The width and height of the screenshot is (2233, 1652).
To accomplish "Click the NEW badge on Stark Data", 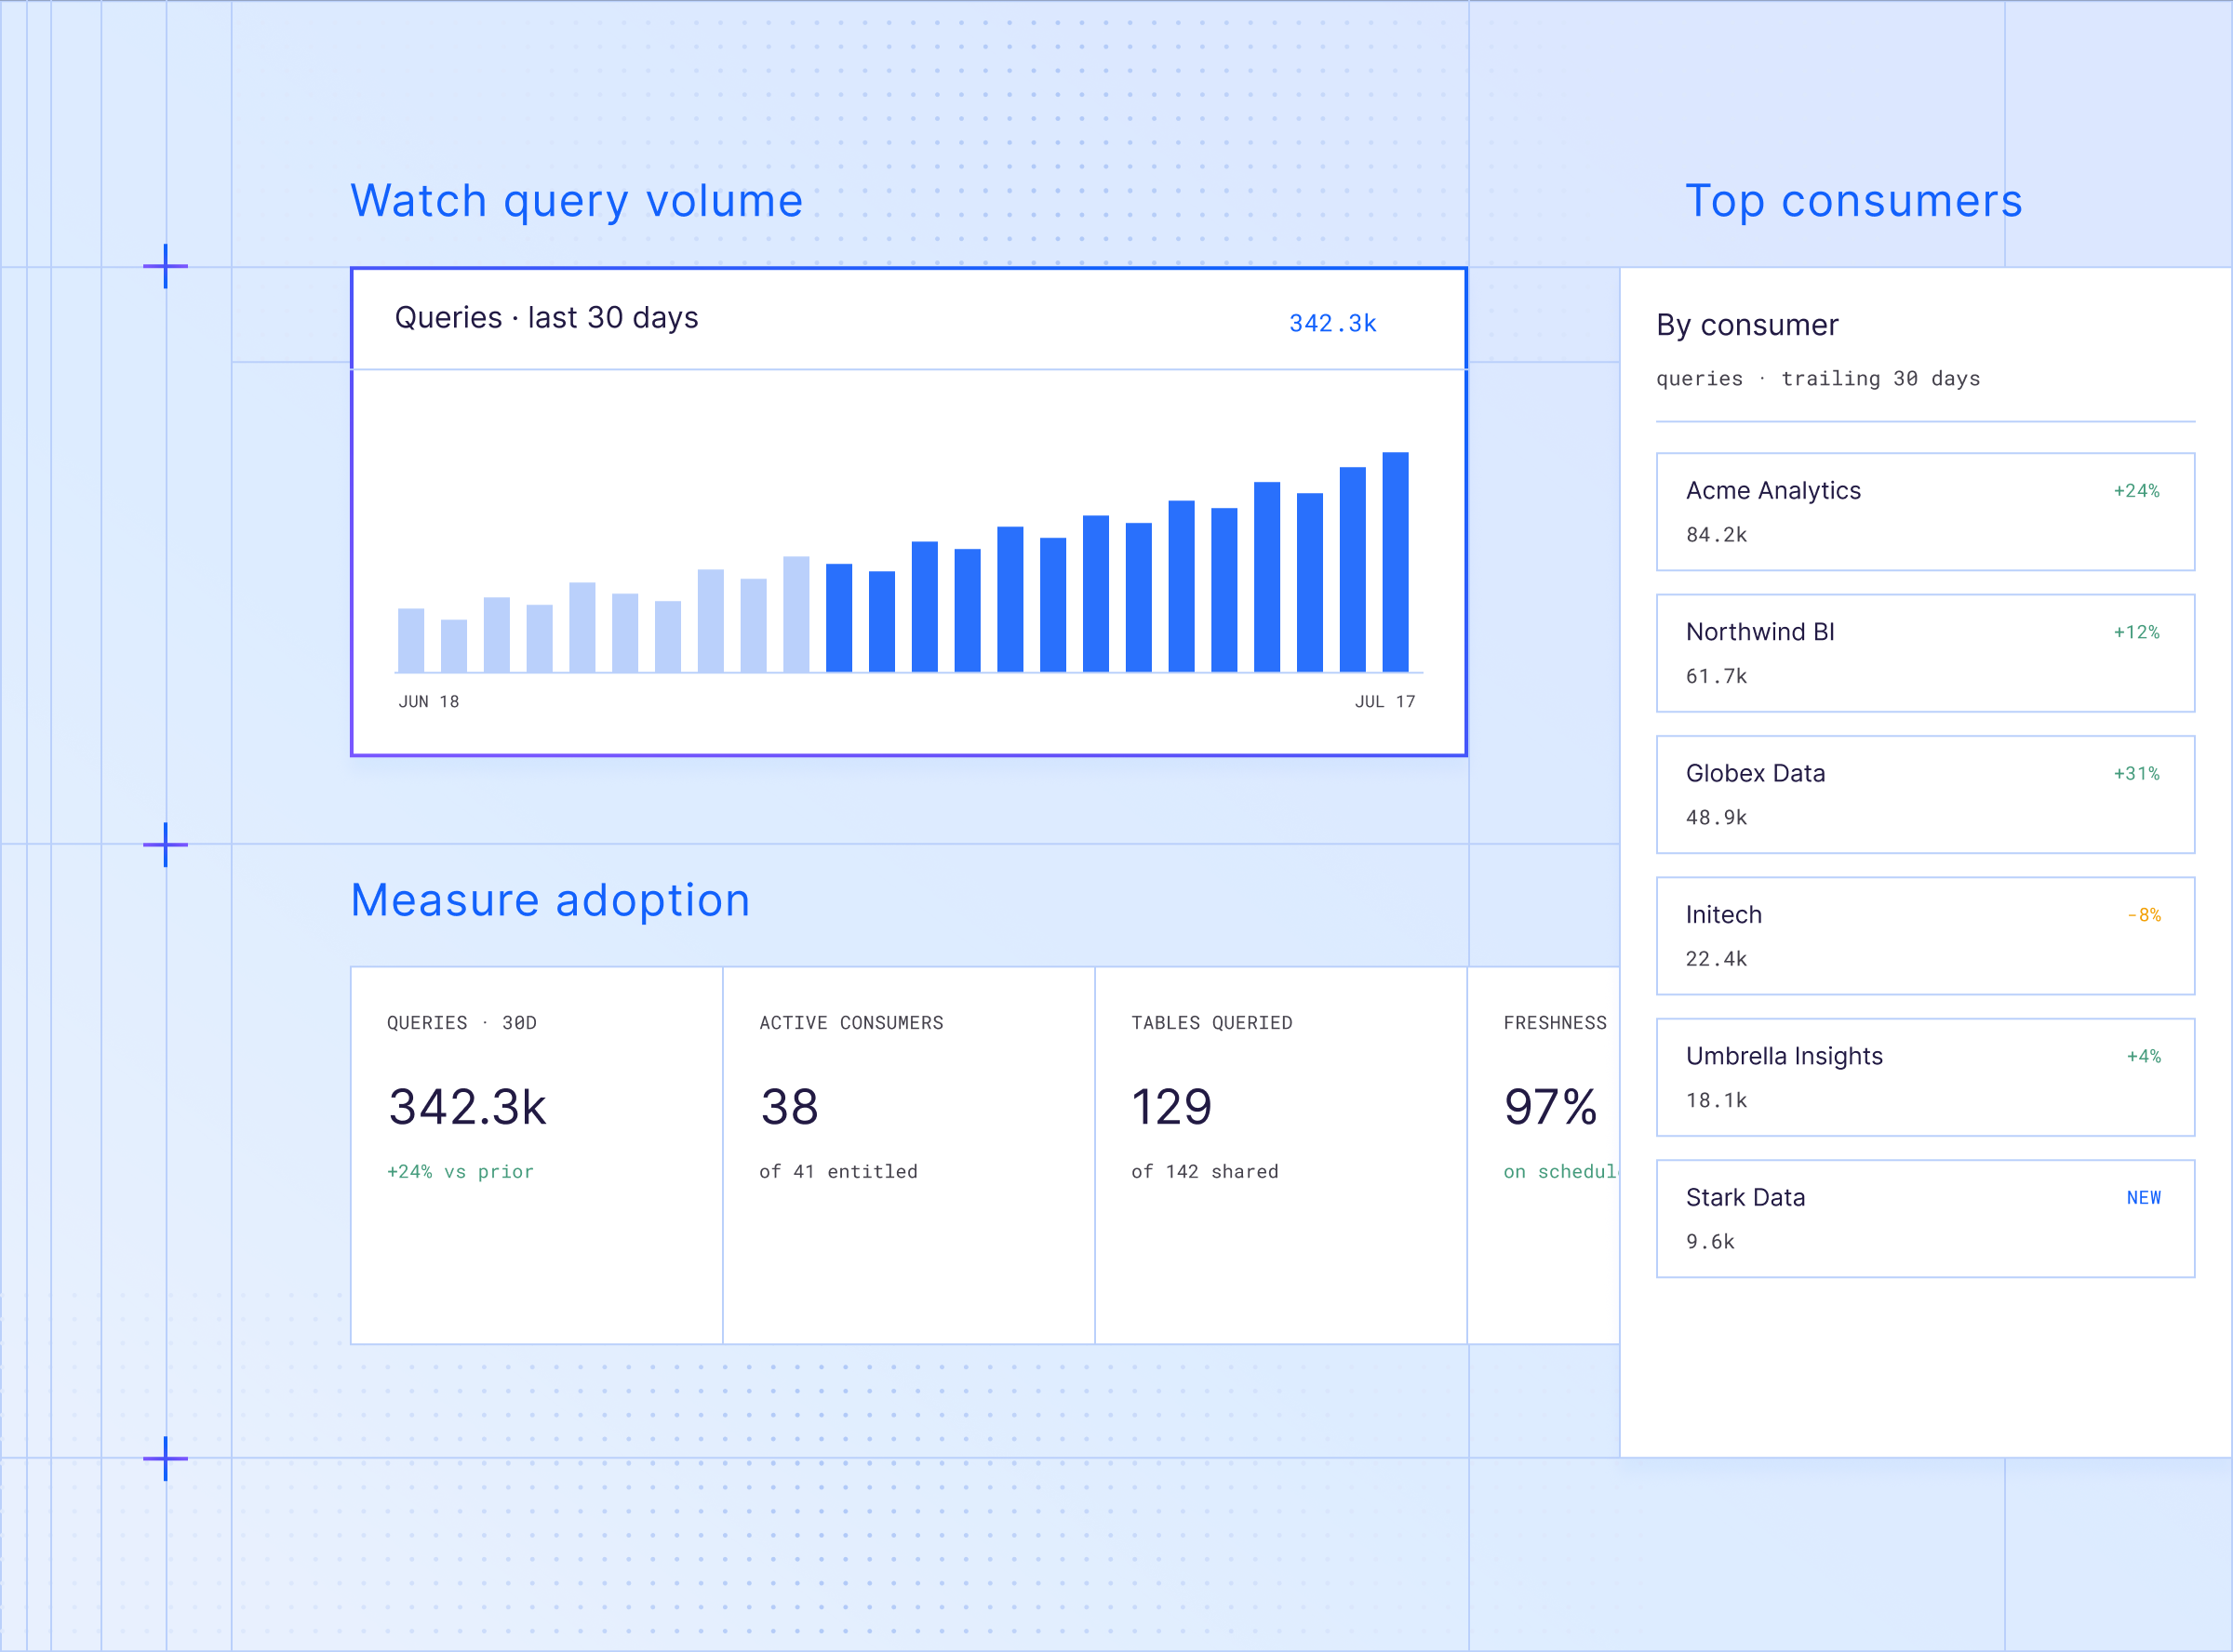I will click(2143, 1198).
